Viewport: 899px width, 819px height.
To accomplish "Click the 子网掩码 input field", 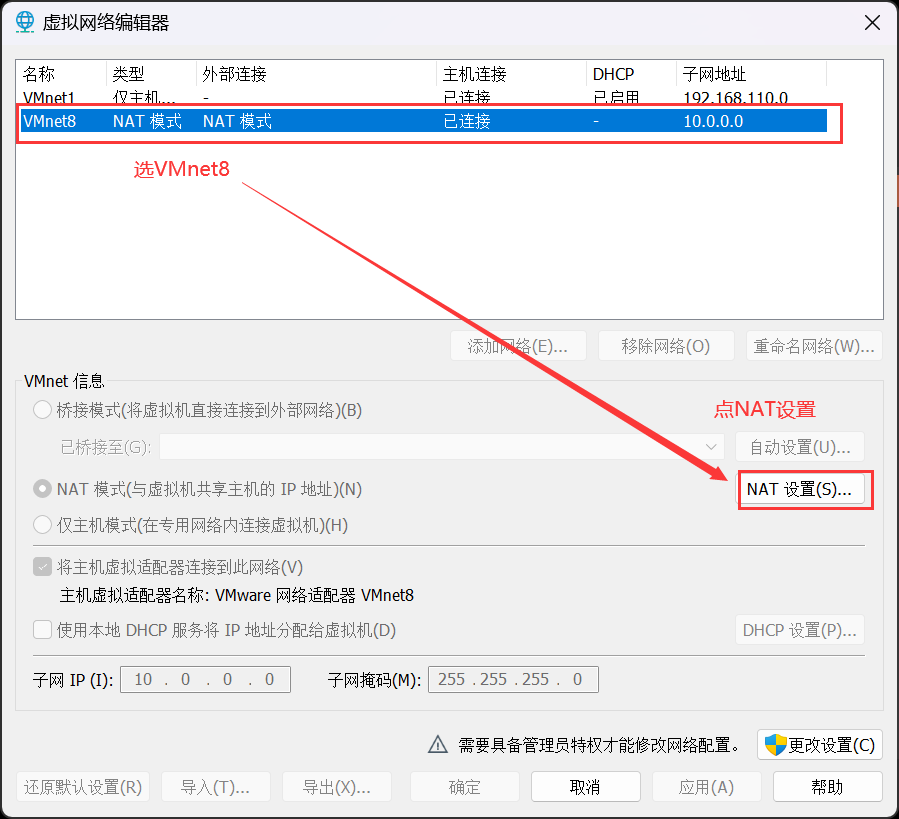I will click(x=513, y=680).
